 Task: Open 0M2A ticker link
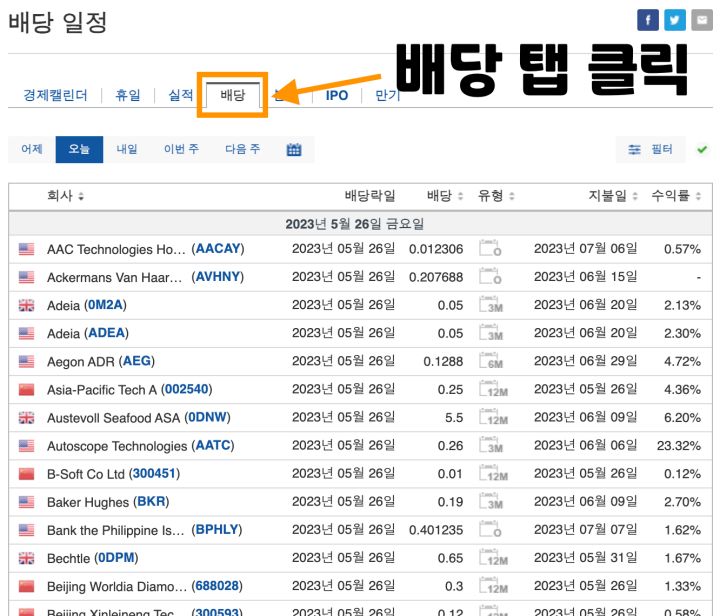click(105, 305)
